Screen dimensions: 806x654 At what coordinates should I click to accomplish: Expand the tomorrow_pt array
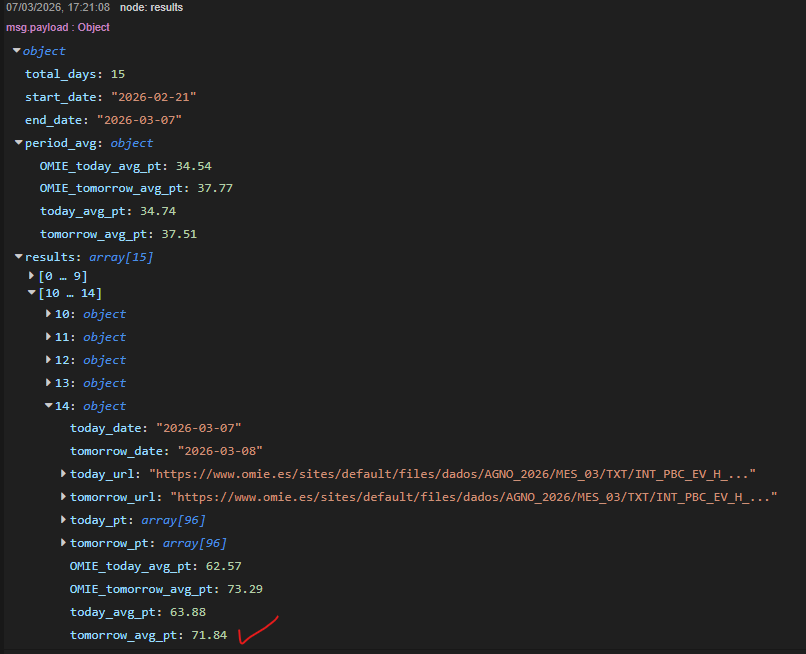pos(63,543)
